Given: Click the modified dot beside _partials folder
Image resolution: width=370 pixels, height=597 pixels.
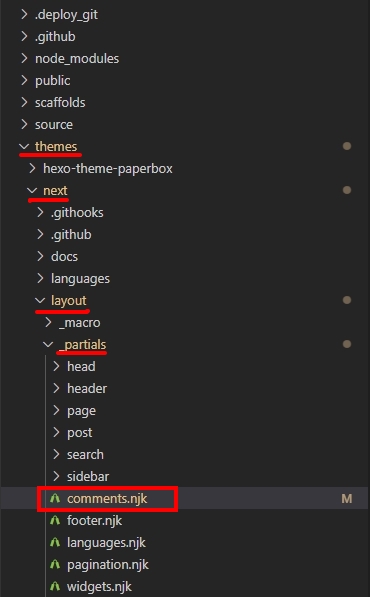Looking at the screenshot, I should 347,344.
